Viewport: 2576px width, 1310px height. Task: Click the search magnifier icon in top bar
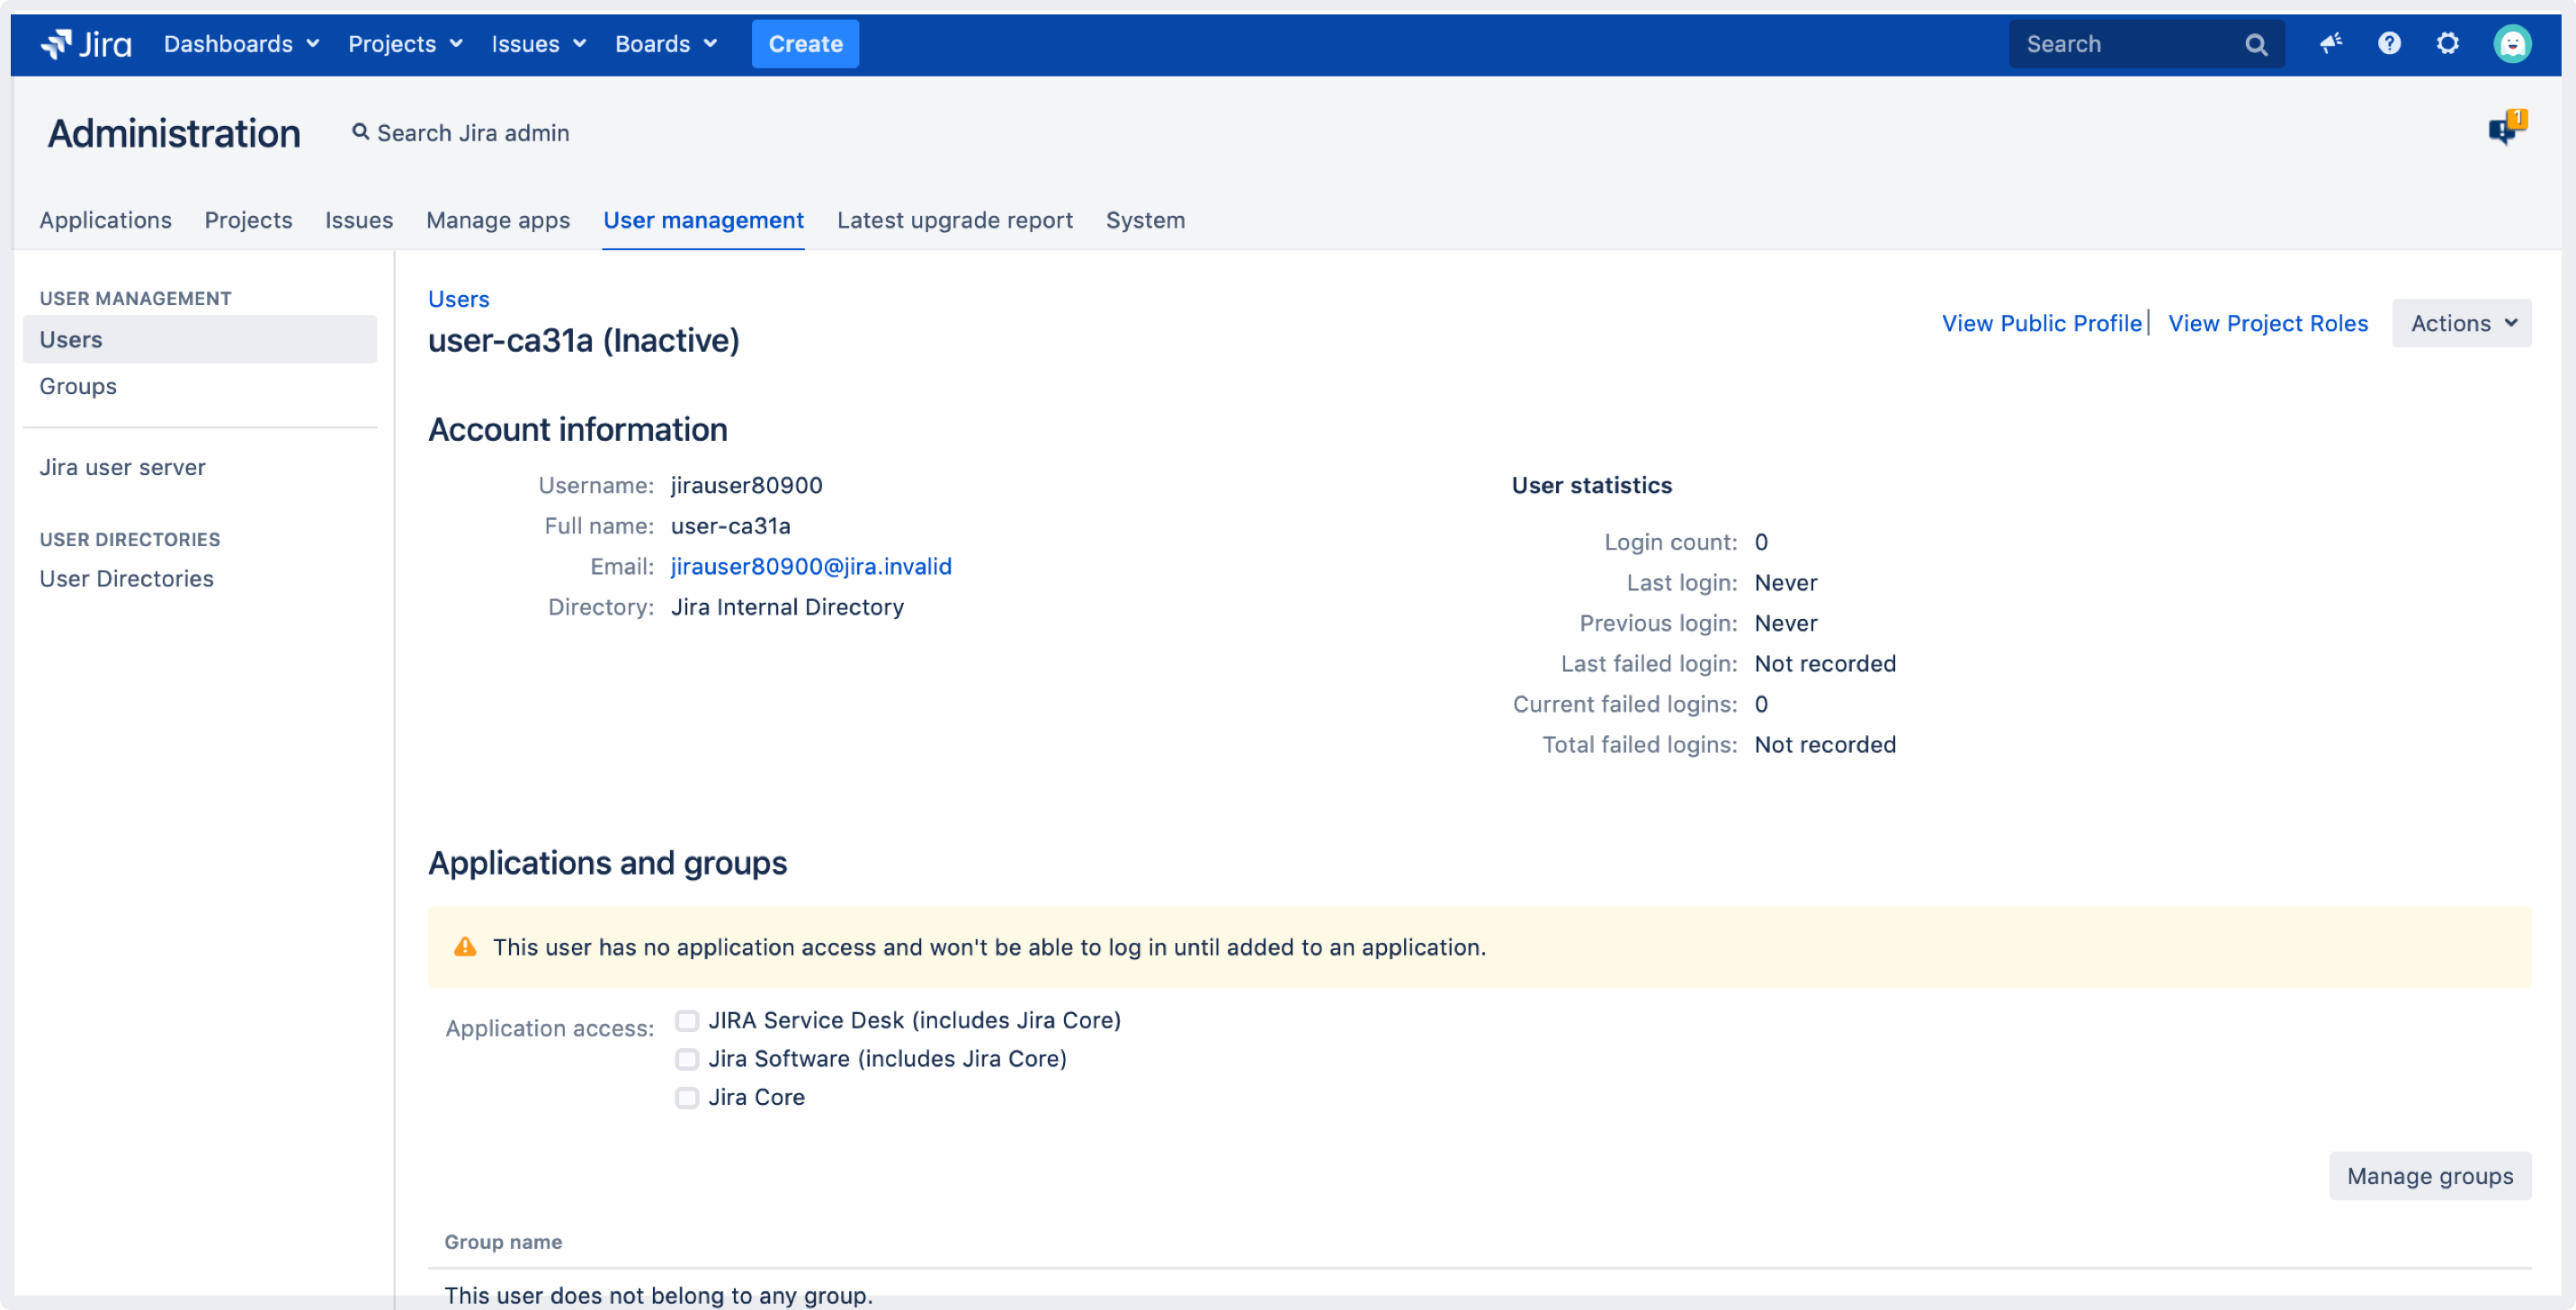click(x=2256, y=44)
